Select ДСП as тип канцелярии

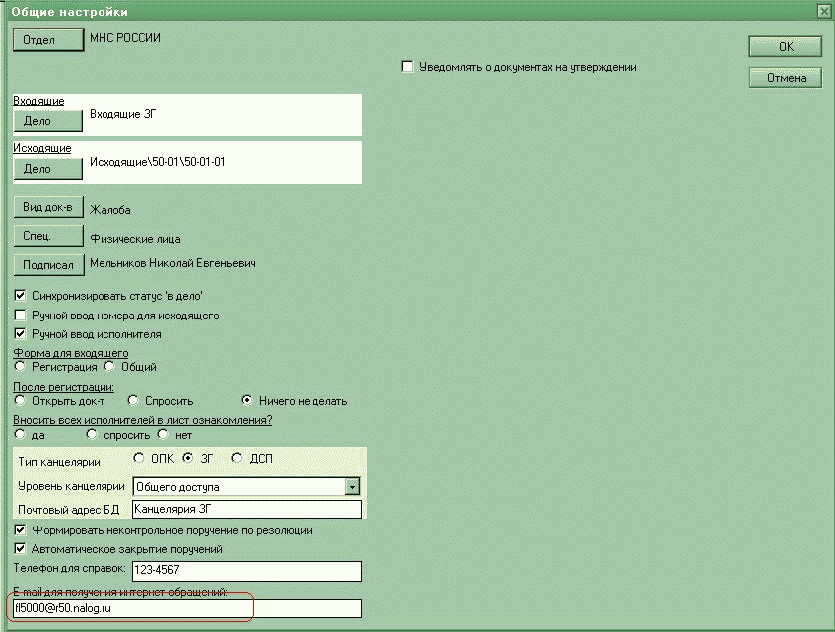coord(237,459)
